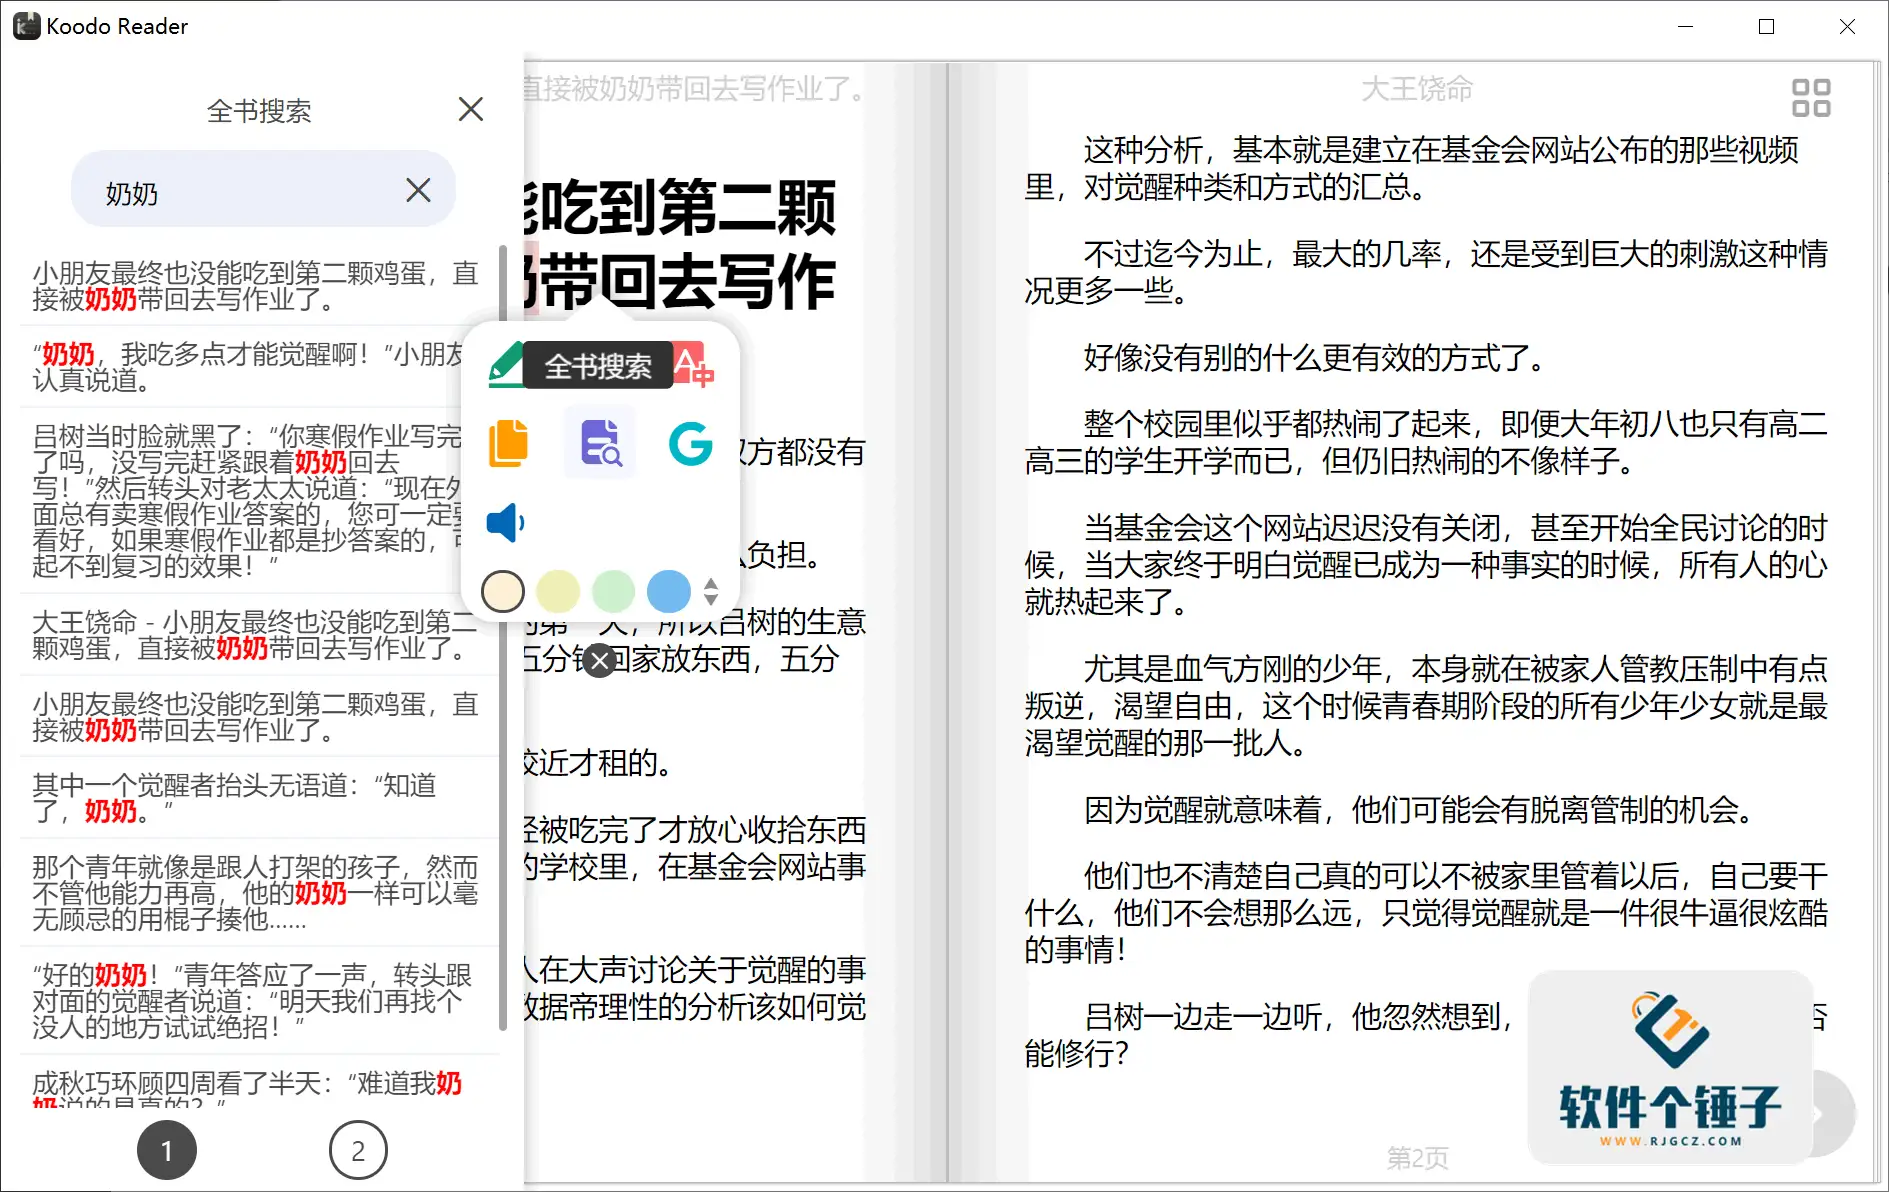Select the blue highlight color swatch
This screenshot has height=1192, width=1889.
coord(669,591)
